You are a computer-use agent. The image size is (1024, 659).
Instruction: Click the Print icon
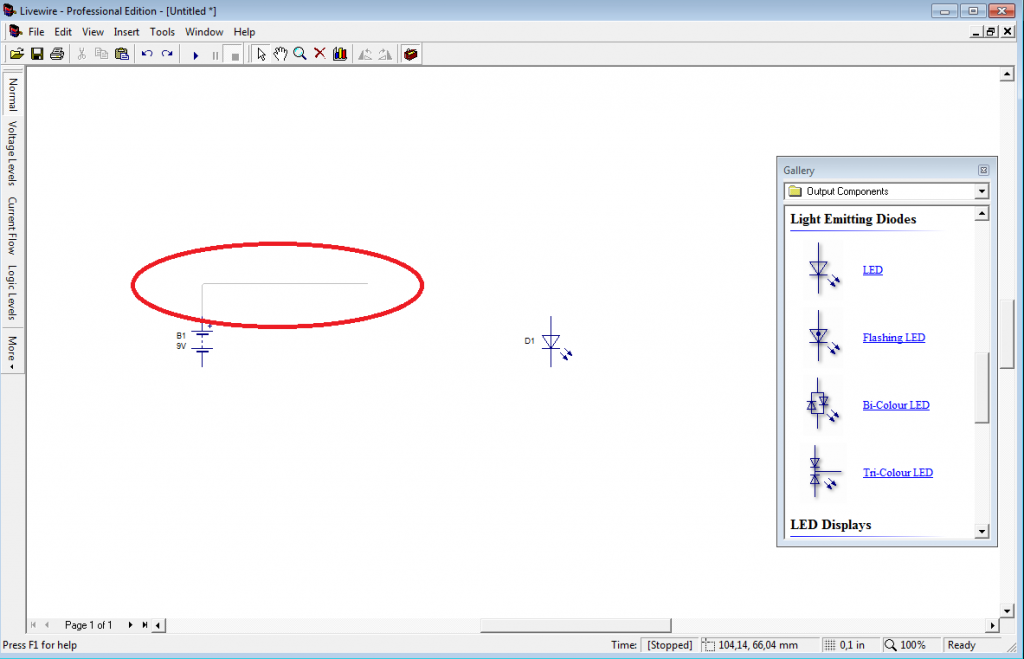[x=57, y=53]
